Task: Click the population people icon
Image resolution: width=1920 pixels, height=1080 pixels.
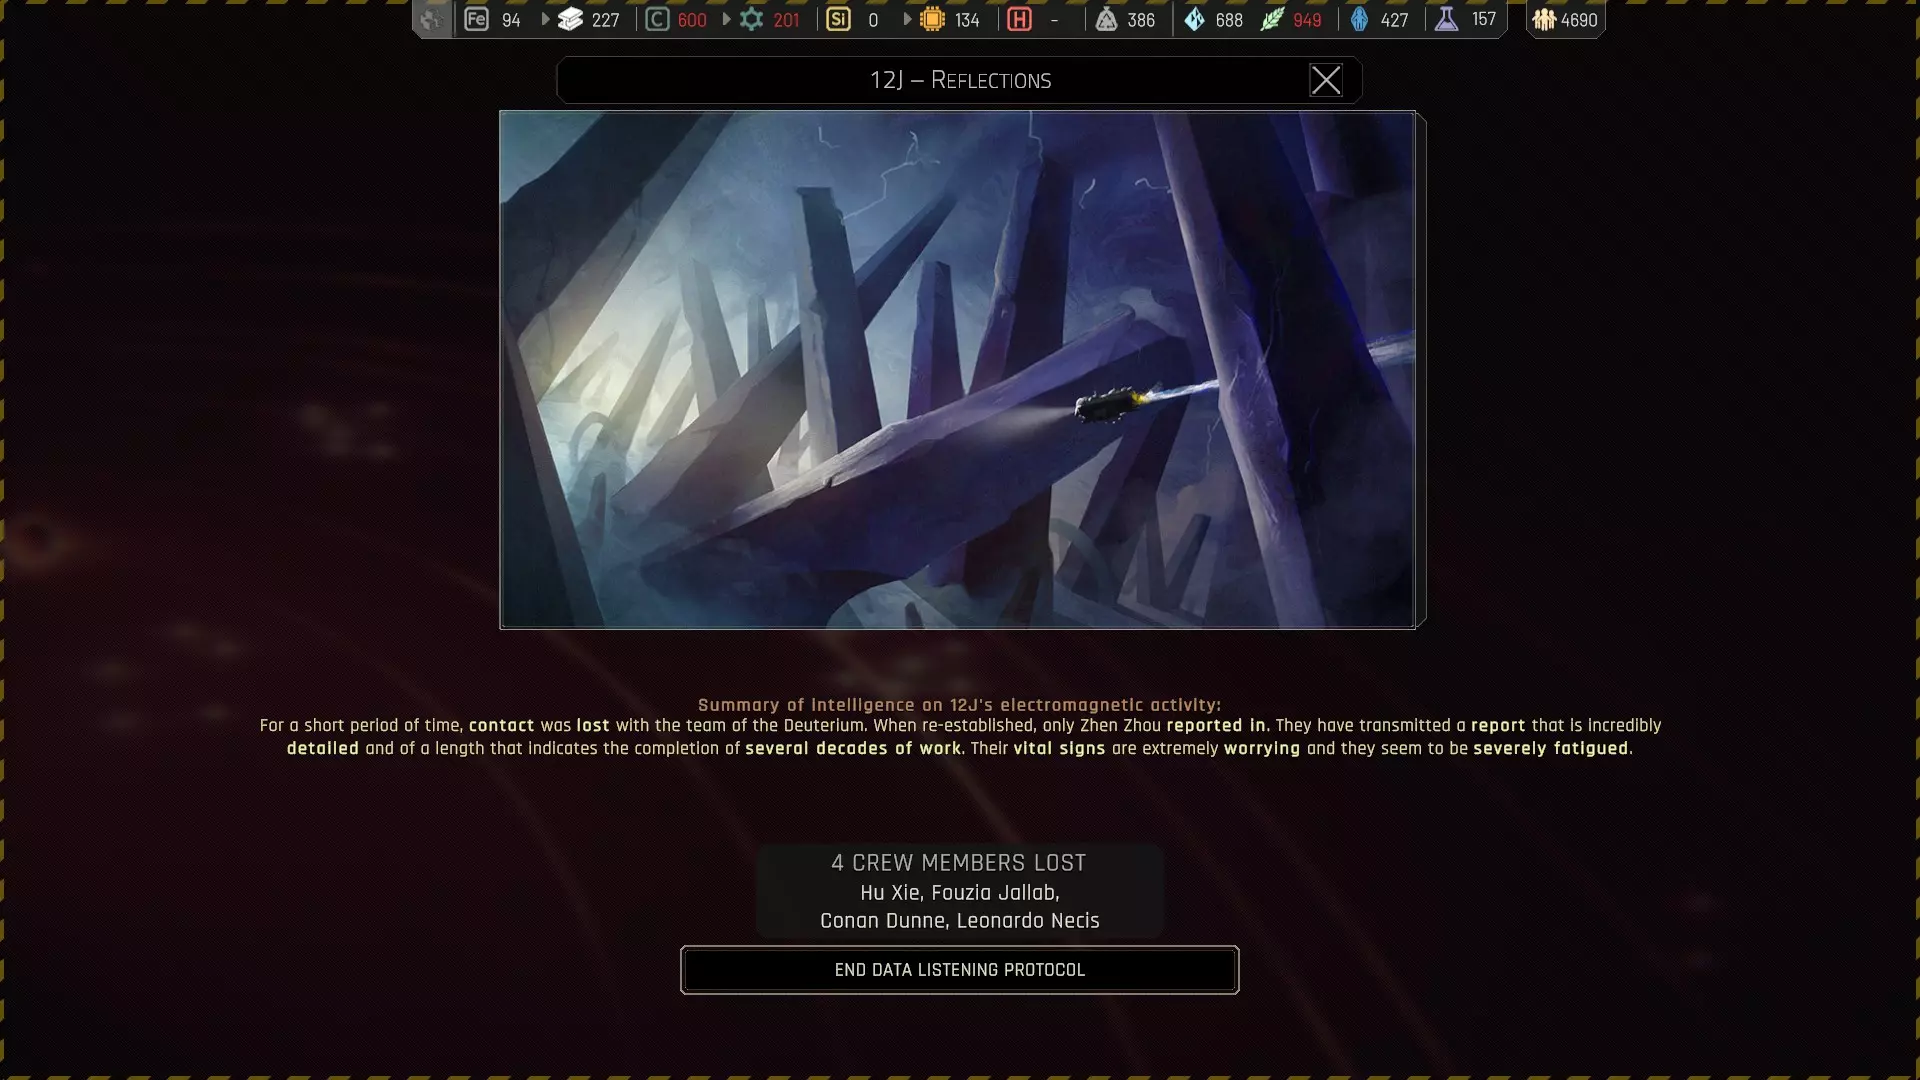Action: pos(1544,19)
